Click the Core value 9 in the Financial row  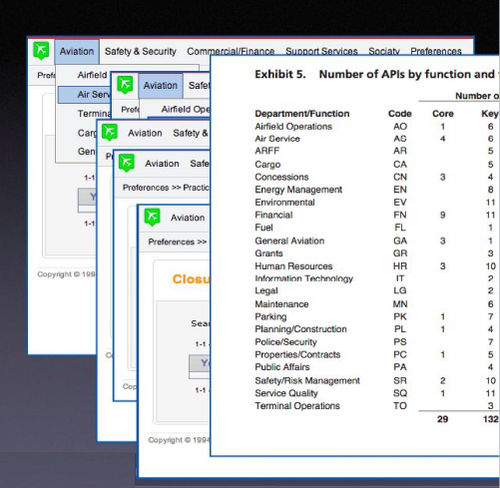pos(443,215)
